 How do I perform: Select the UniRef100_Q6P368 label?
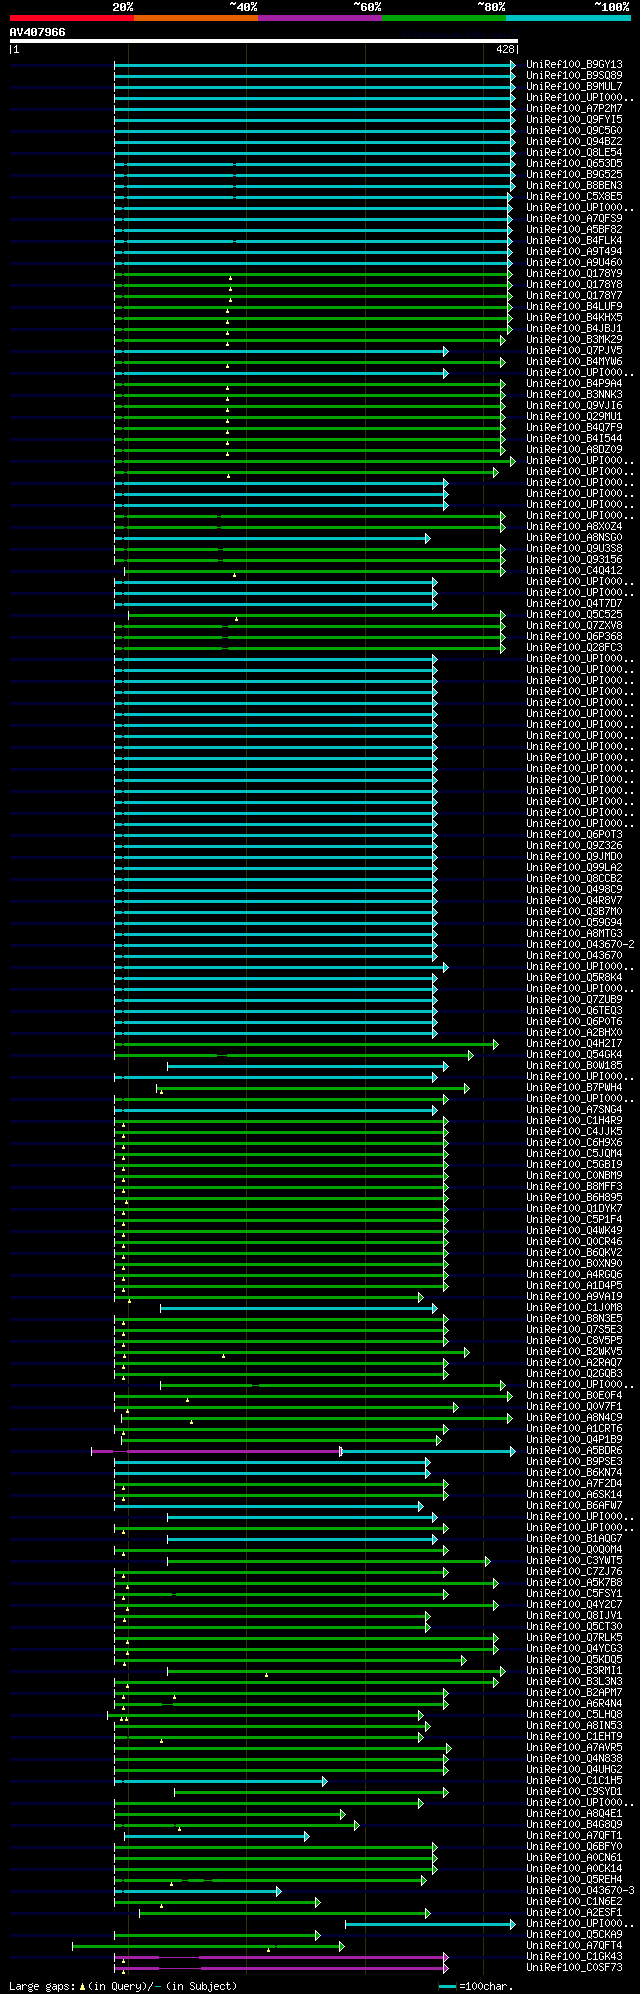pos(574,637)
